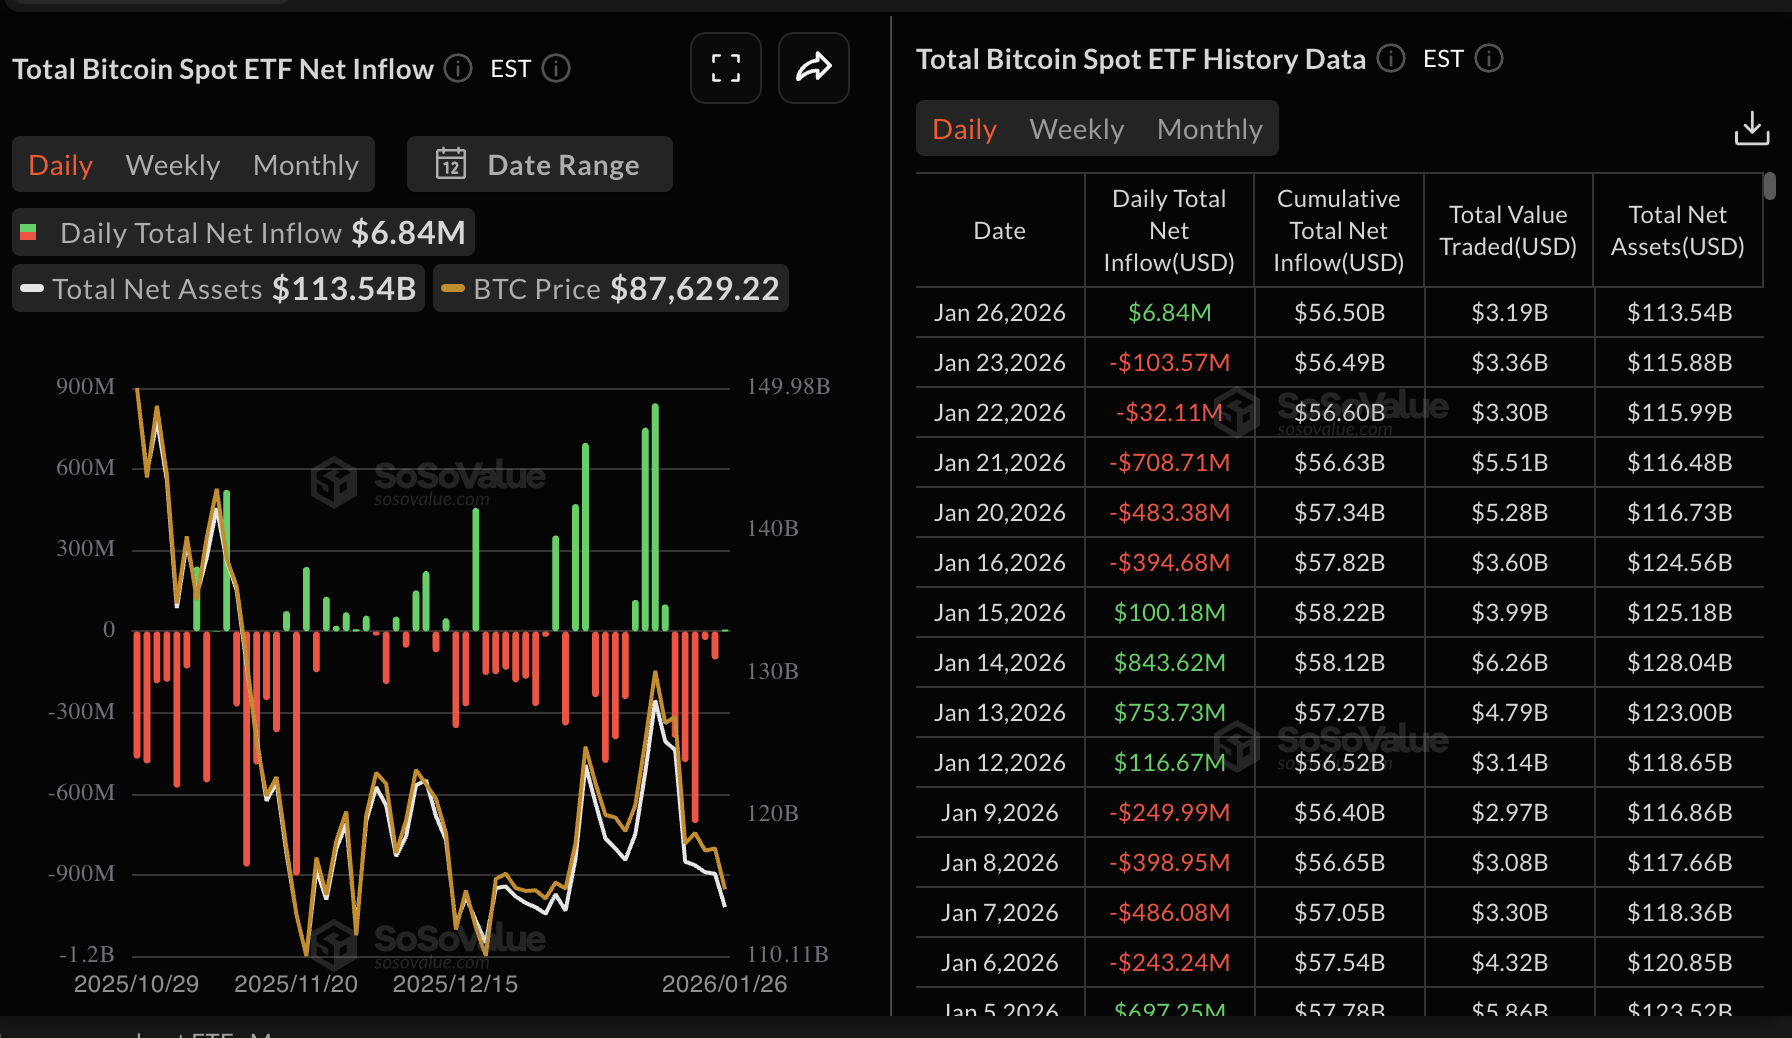Click info icon next to chart EST

[556, 68]
